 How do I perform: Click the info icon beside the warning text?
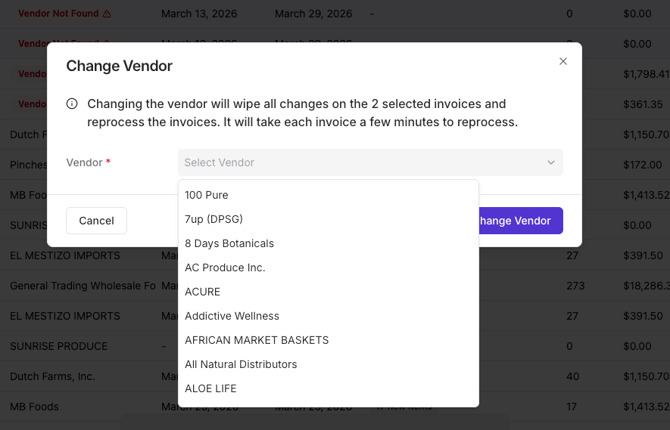click(72, 104)
